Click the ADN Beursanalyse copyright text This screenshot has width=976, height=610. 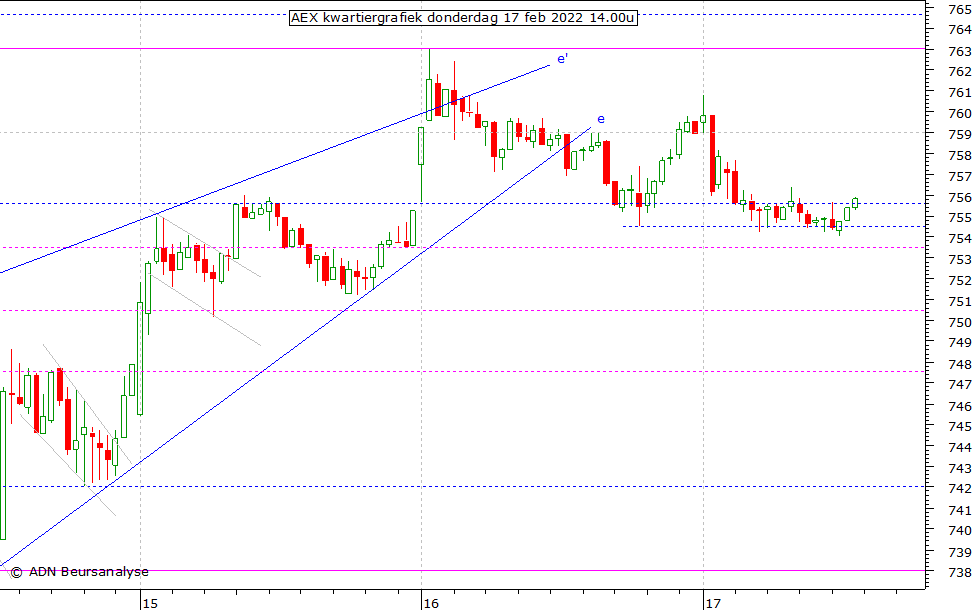(x=80, y=572)
